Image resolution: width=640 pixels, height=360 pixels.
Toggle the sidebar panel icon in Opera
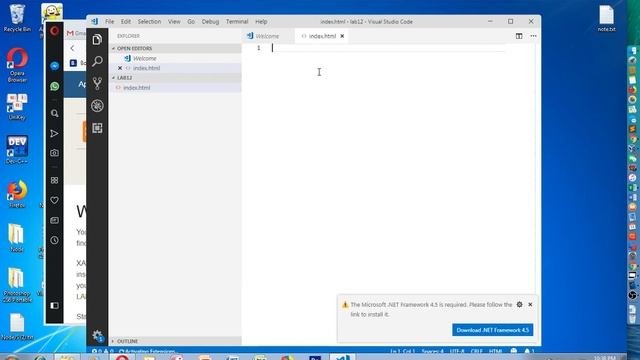pyautogui.click(x=54, y=305)
